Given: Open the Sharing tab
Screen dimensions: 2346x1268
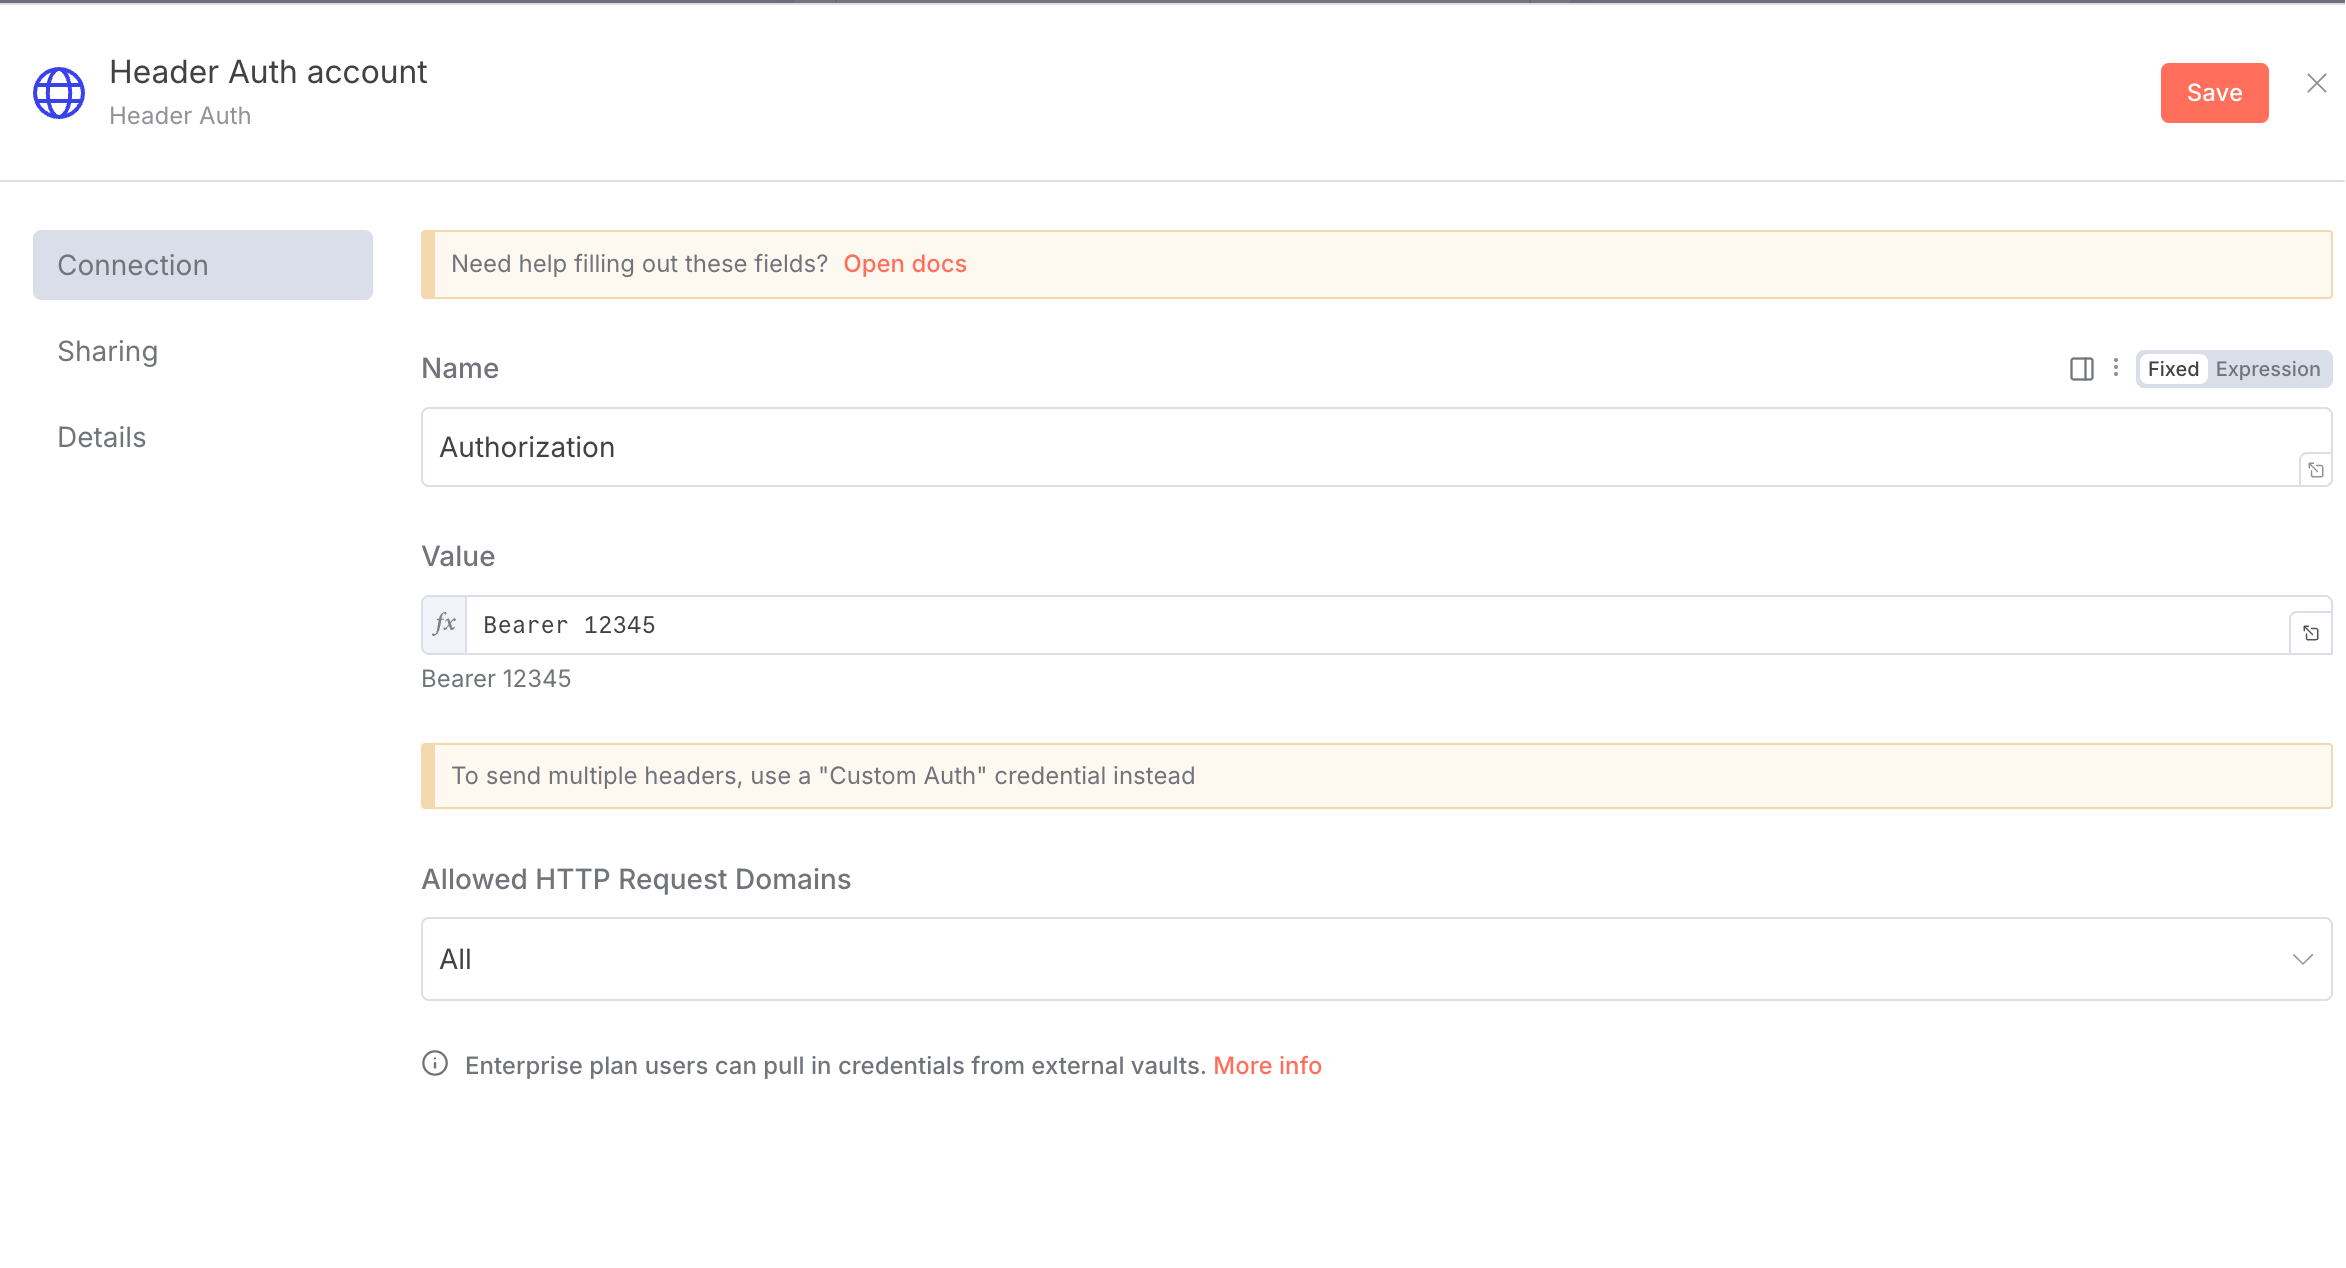Looking at the screenshot, I should 108,351.
